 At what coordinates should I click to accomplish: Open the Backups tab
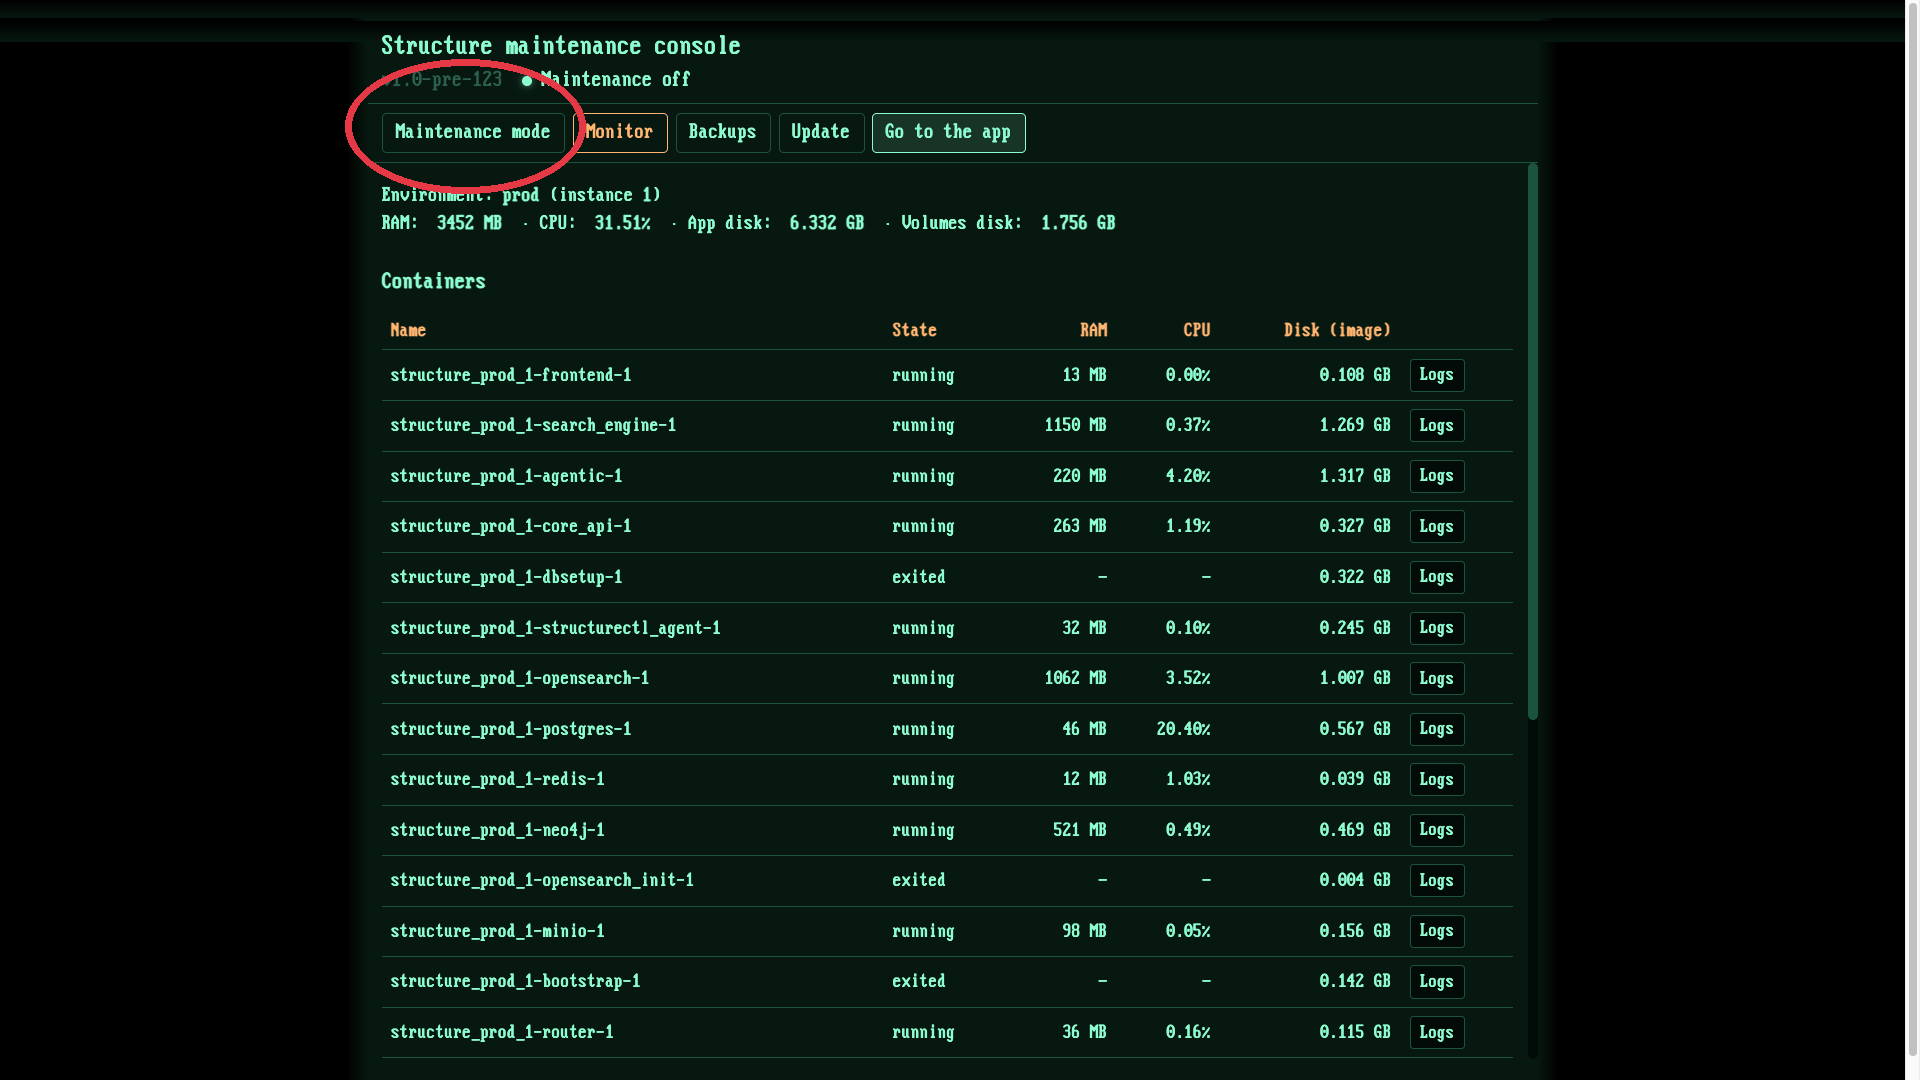722,132
